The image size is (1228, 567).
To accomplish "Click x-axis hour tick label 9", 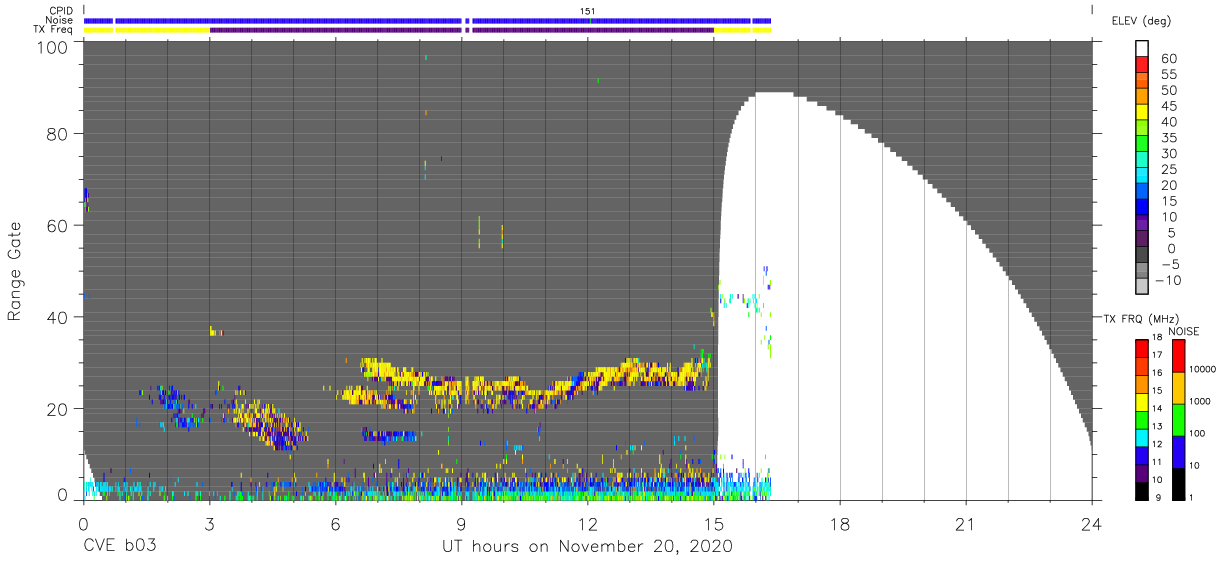I will [x=461, y=523].
